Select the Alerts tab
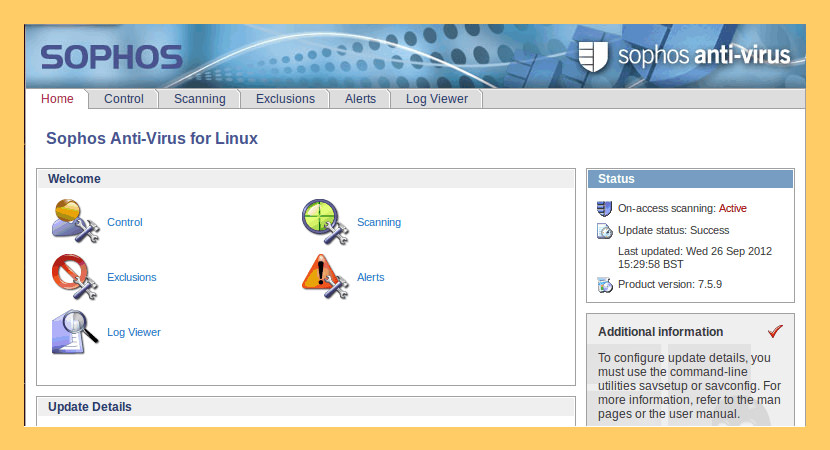Image resolution: width=830 pixels, height=450 pixels. pyautogui.click(x=360, y=99)
